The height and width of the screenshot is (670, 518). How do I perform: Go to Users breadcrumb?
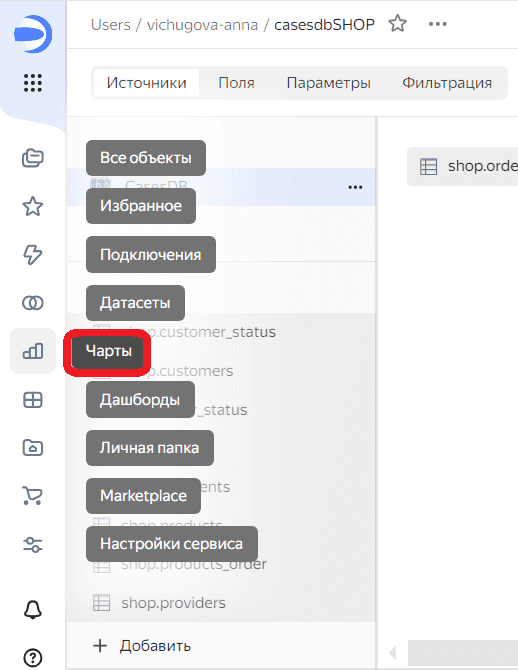111,24
